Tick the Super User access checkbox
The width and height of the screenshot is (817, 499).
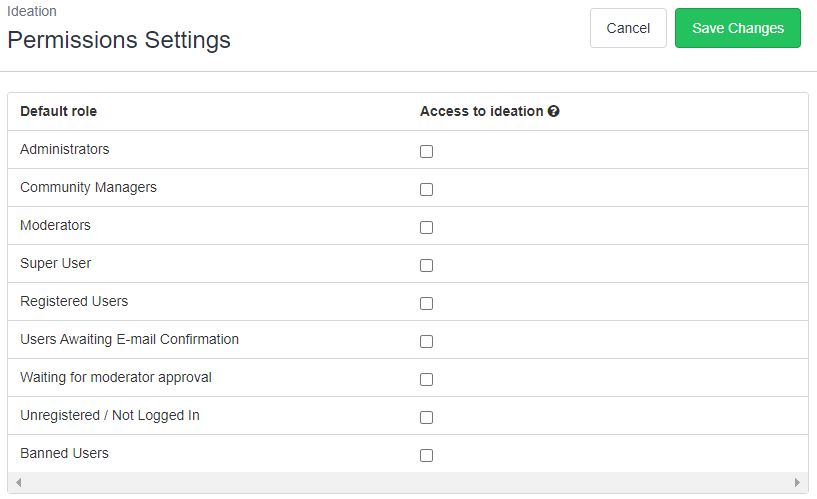(x=426, y=265)
